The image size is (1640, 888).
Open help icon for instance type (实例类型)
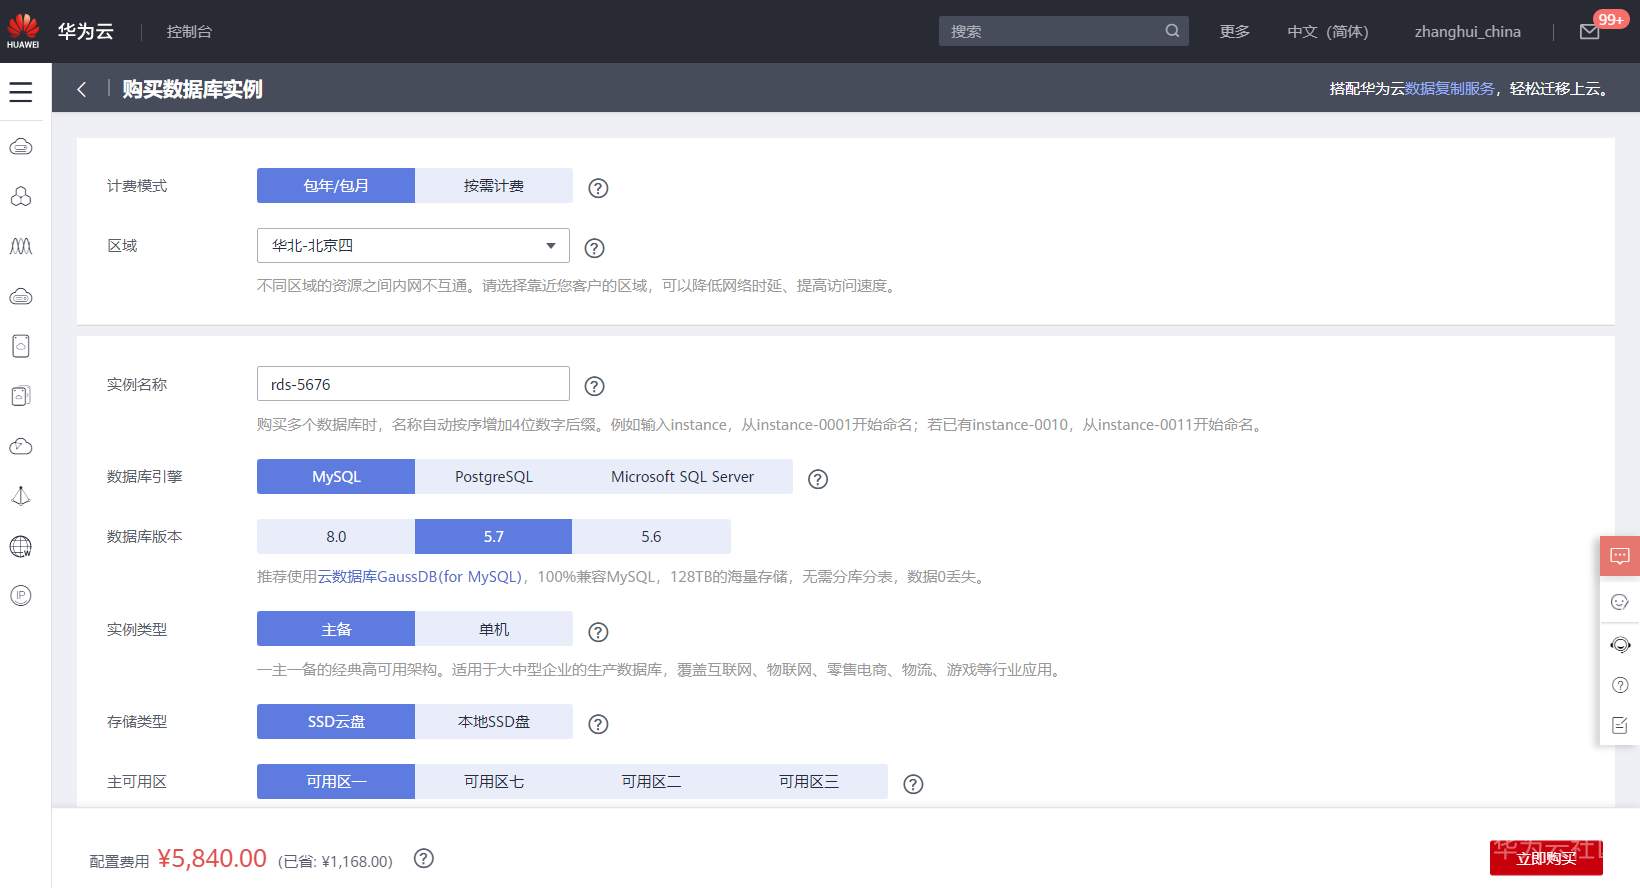click(598, 632)
